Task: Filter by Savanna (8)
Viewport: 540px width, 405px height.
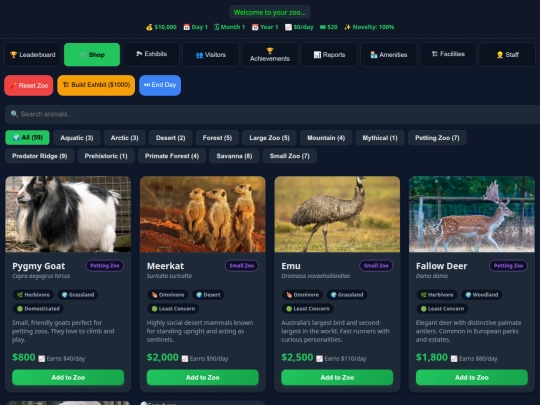Action: 234,156
